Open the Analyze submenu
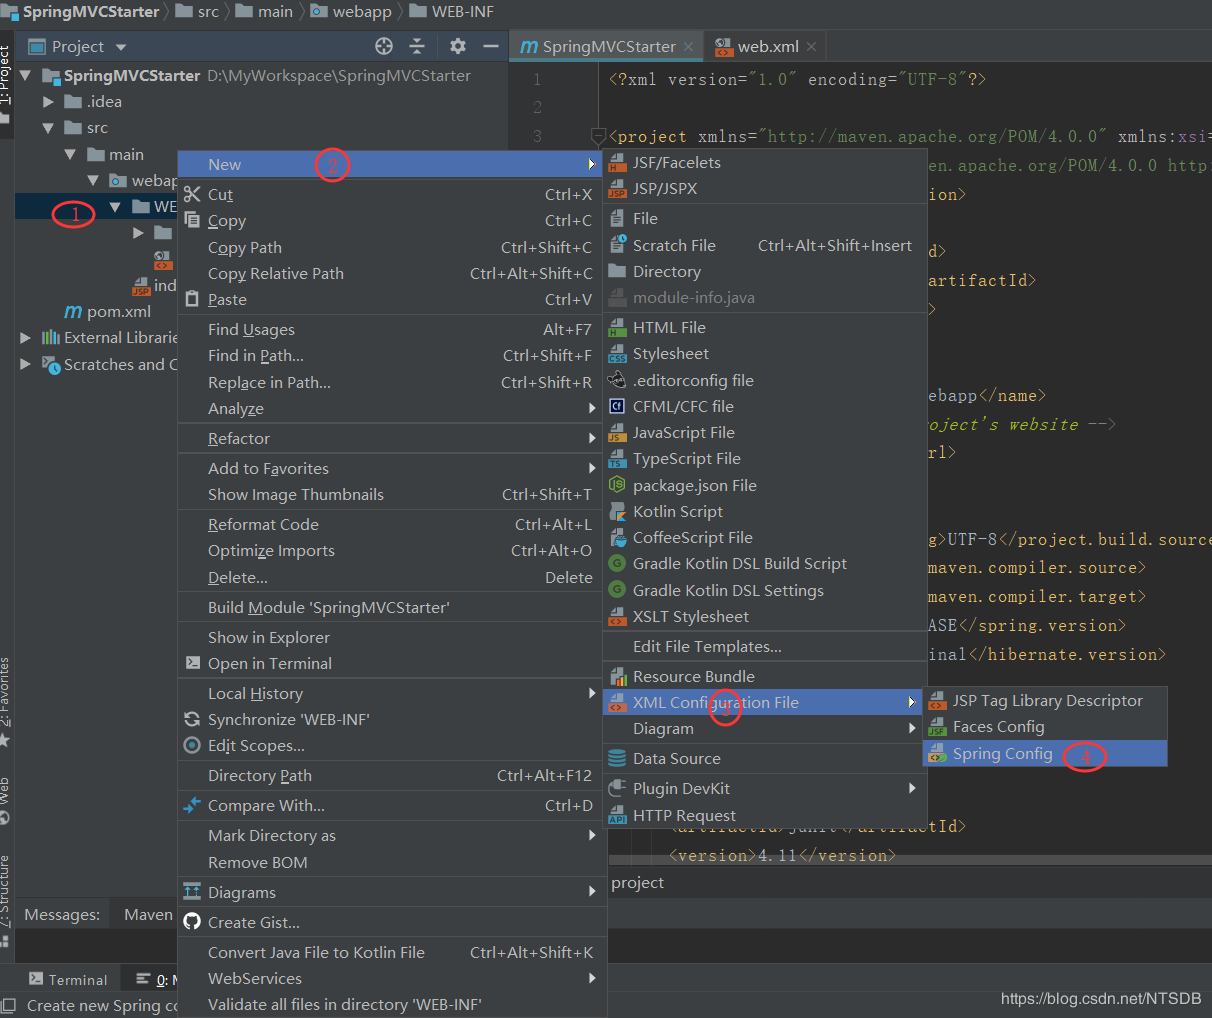1212x1018 pixels. [x=391, y=408]
